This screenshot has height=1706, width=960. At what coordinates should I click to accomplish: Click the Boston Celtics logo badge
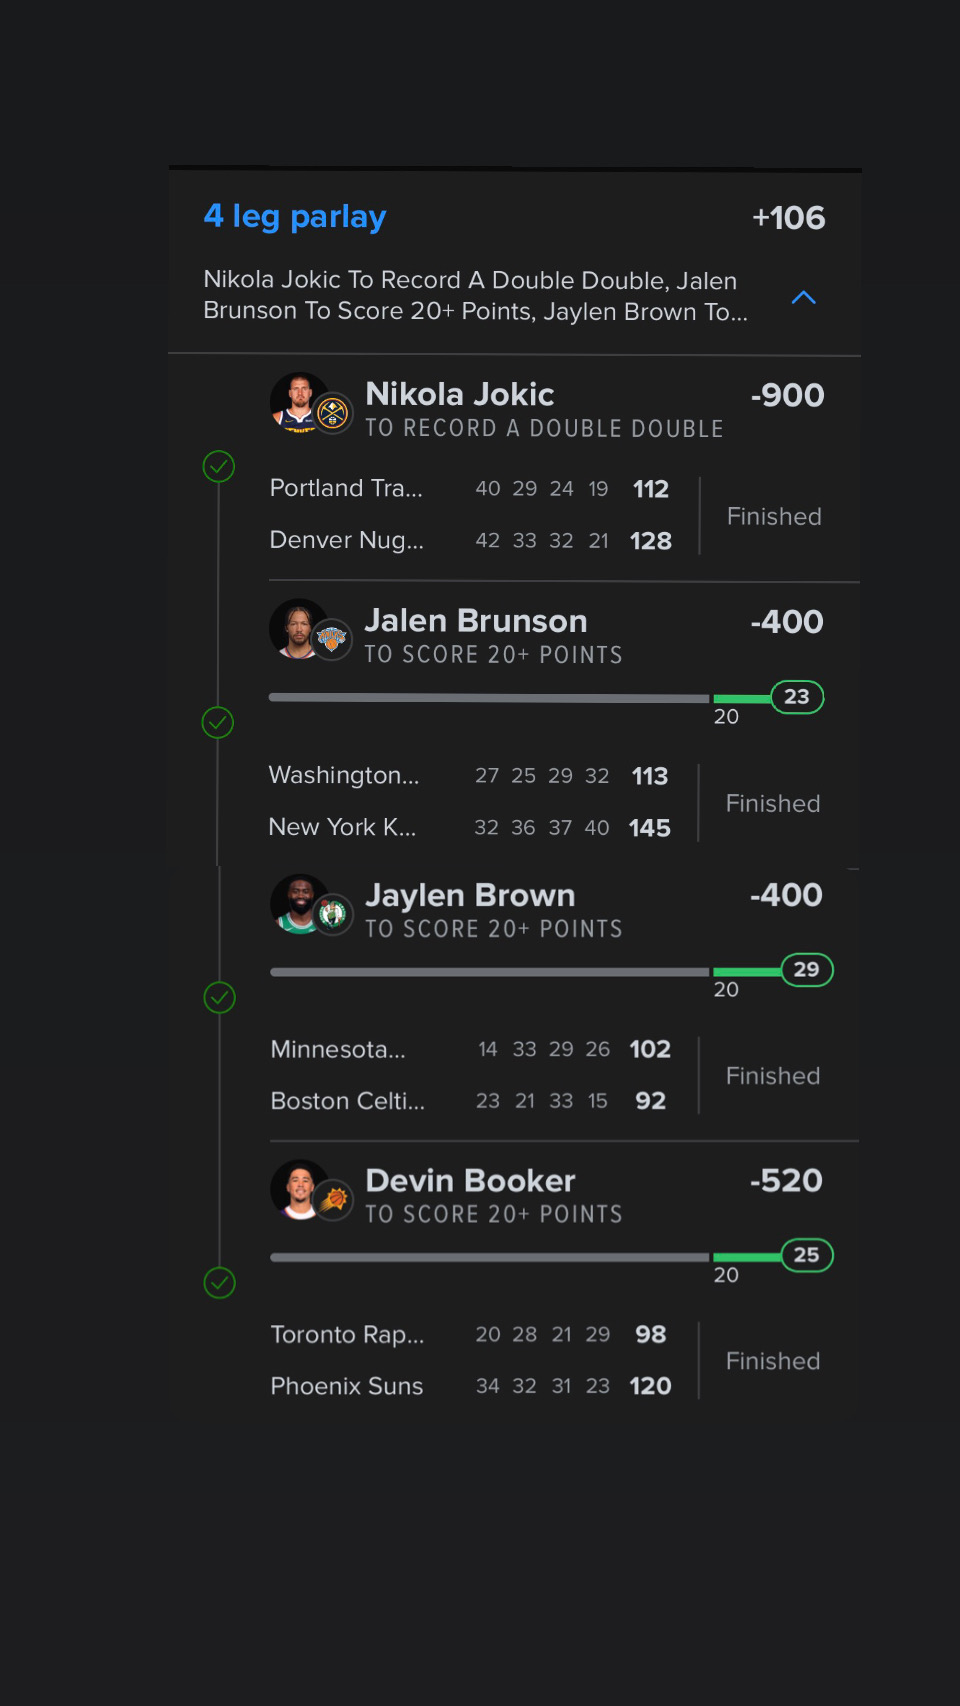[333, 914]
